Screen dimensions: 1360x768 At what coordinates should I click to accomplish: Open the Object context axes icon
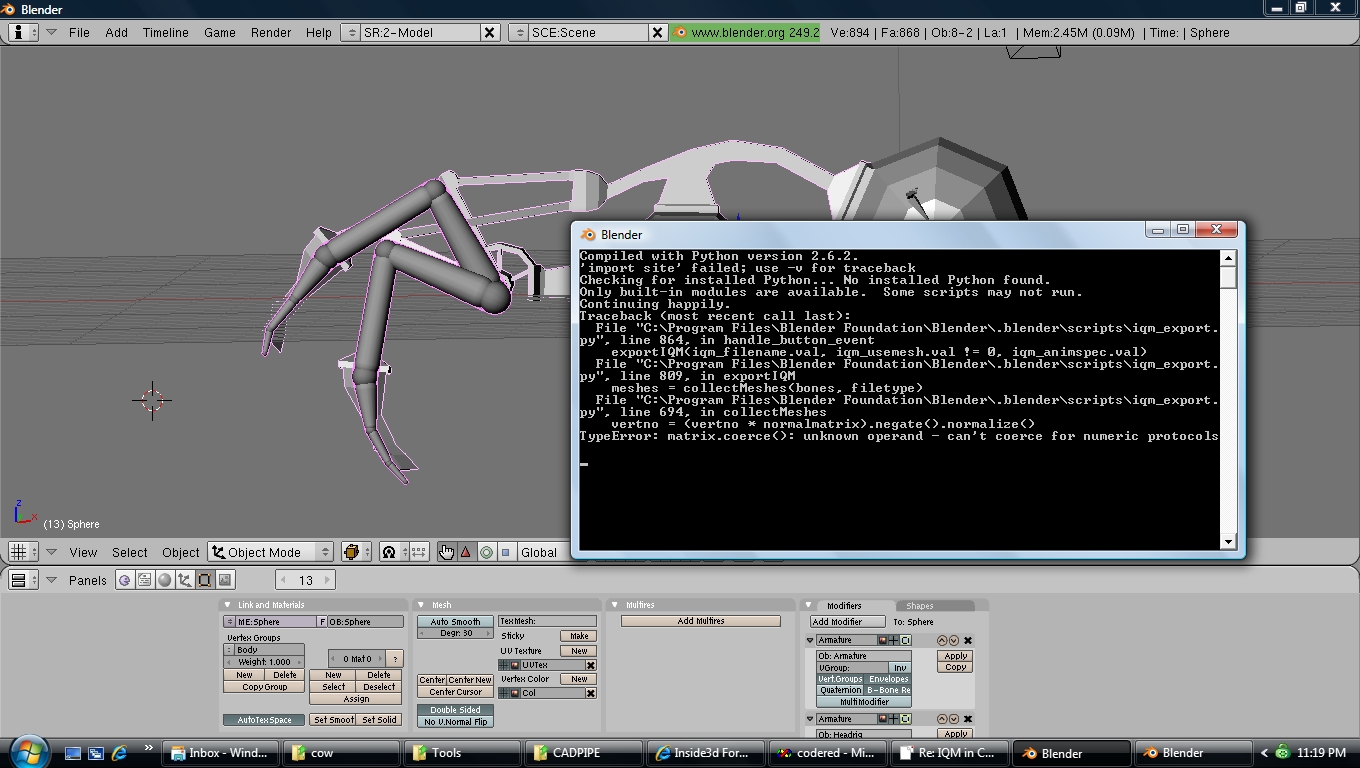[x=184, y=580]
